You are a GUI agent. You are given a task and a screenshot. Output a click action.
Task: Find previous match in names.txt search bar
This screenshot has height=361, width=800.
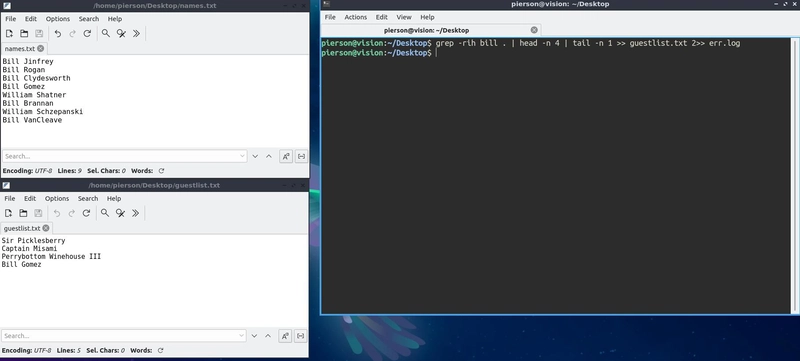[269, 157]
